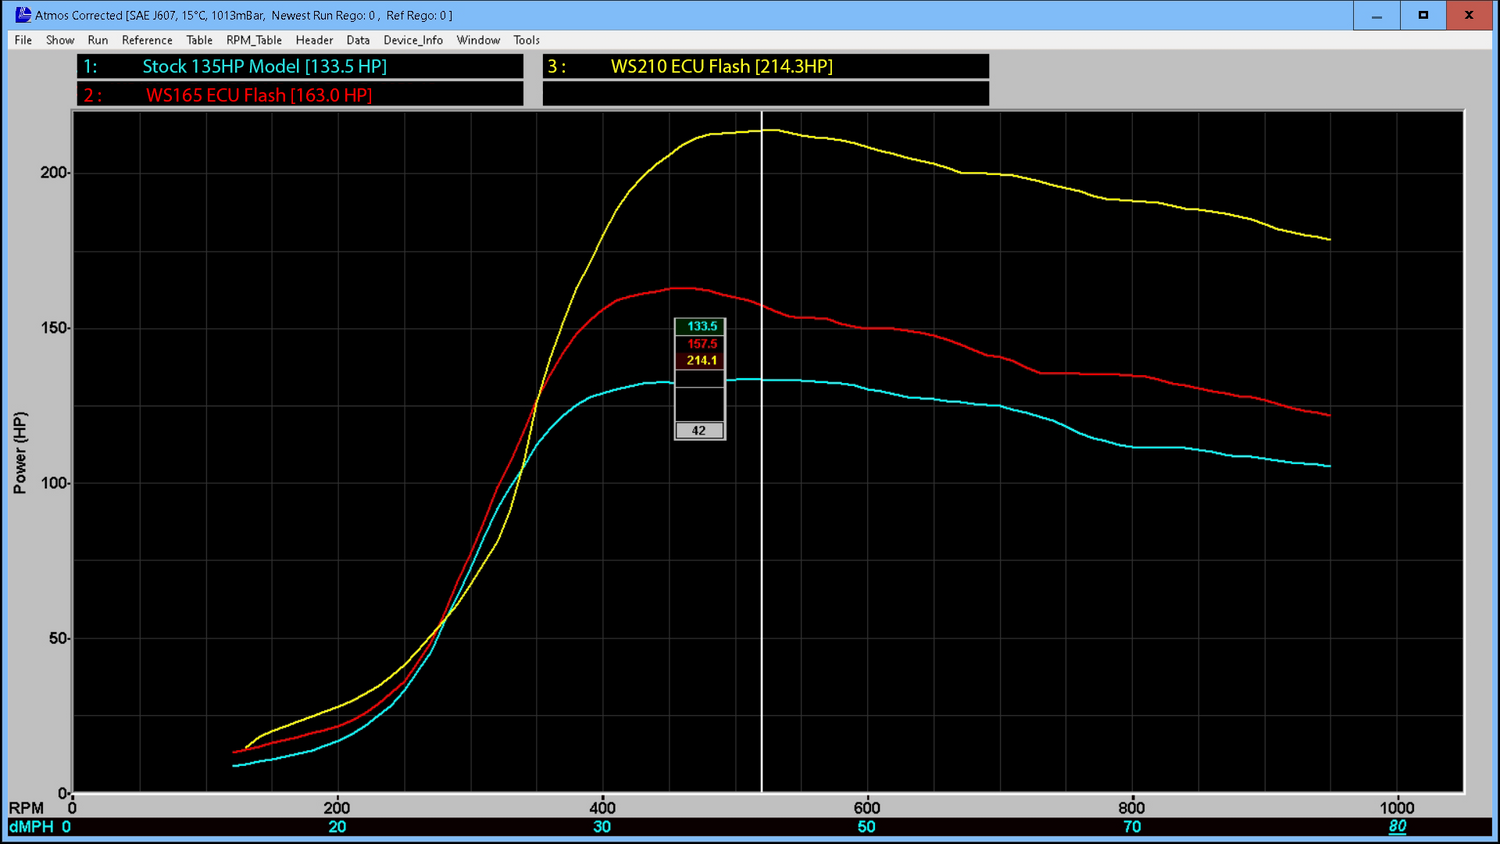Open the Tools menu

click(526, 40)
